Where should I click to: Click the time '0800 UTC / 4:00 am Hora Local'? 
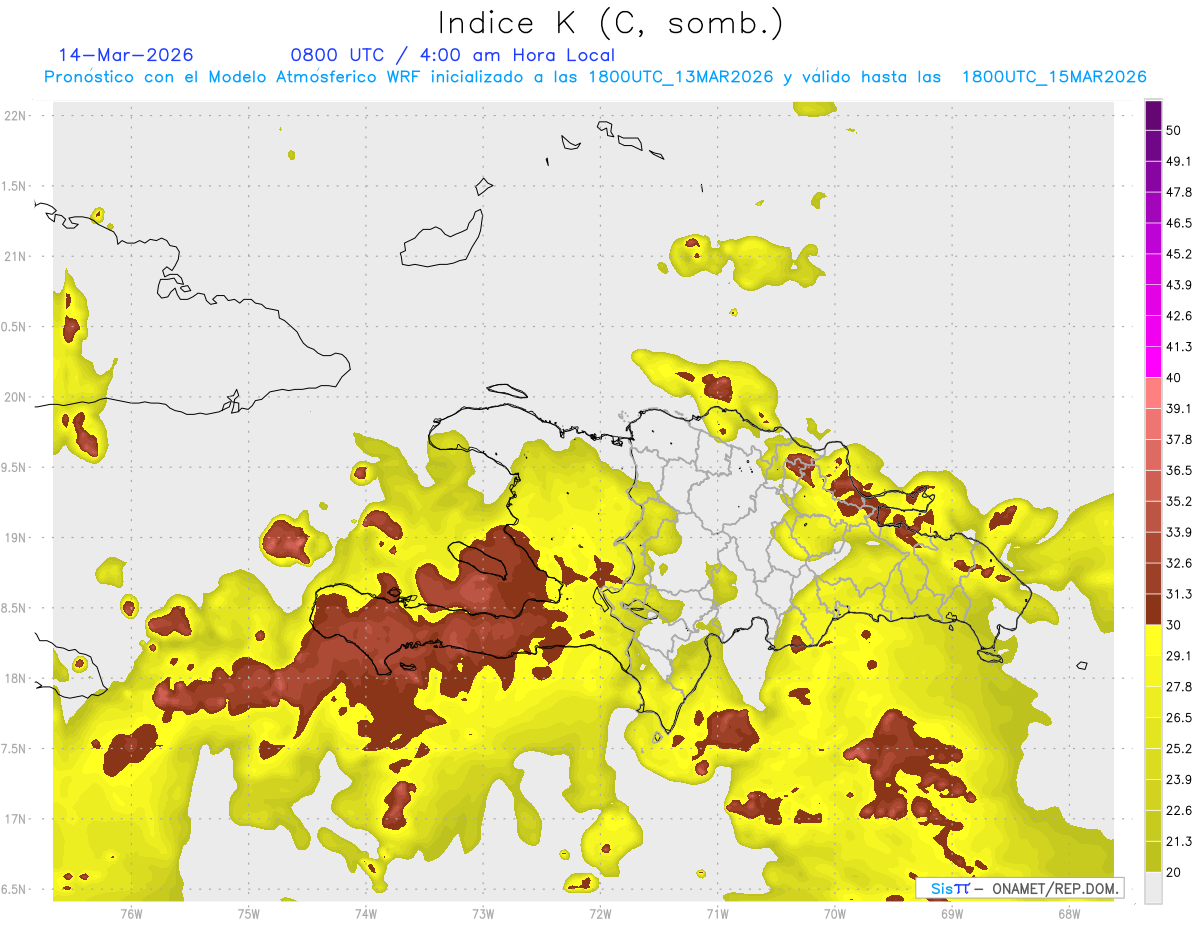tap(453, 55)
